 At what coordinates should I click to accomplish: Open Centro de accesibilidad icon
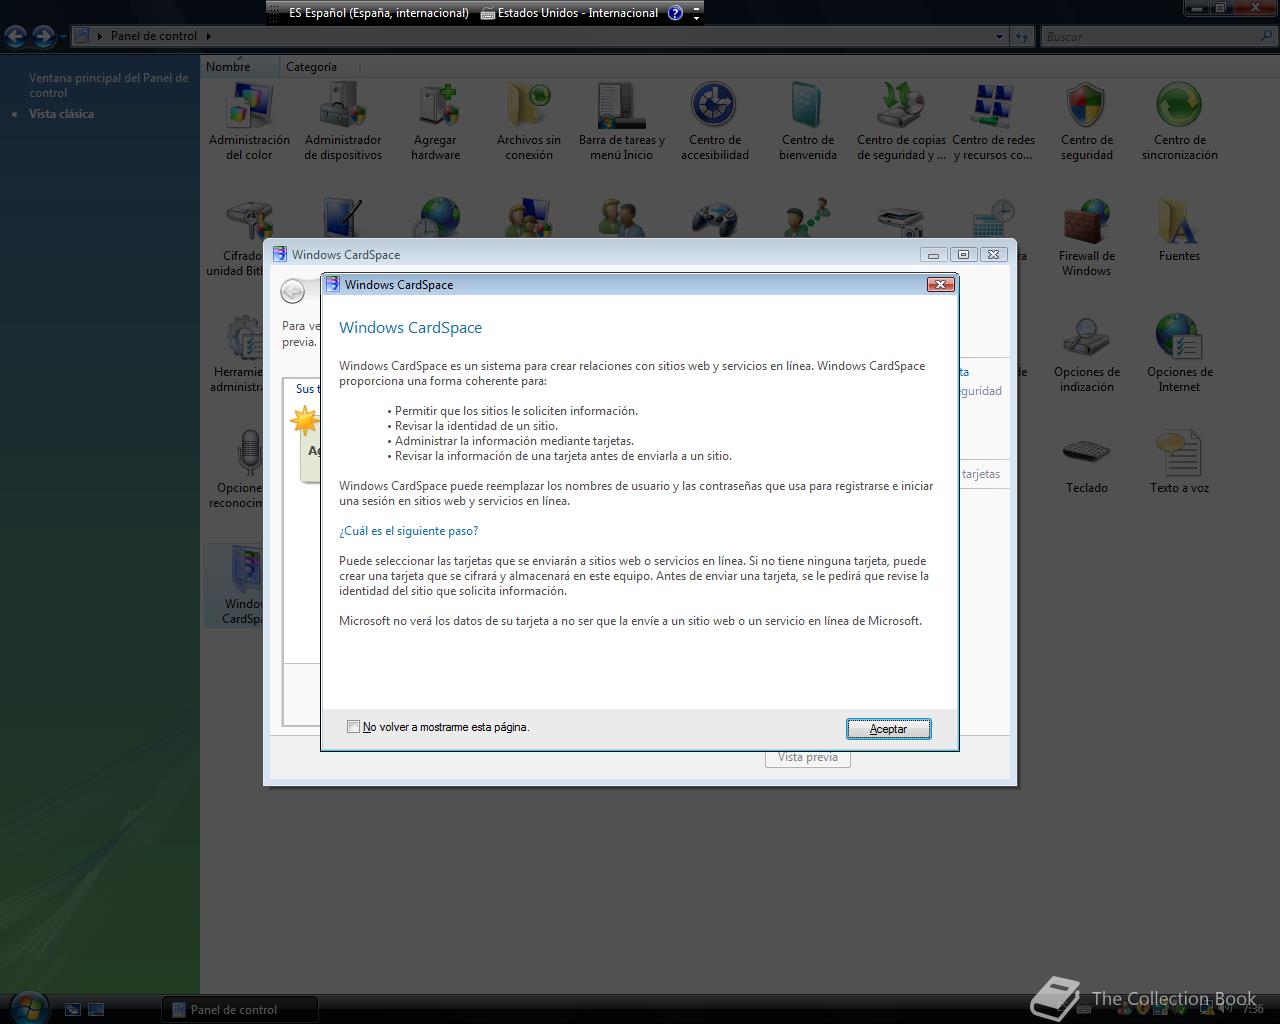715,122
